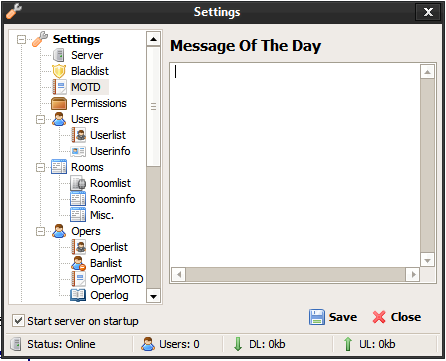Click the Operlog open book icon
This screenshot has height=361, width=446.
pos(78,295)
